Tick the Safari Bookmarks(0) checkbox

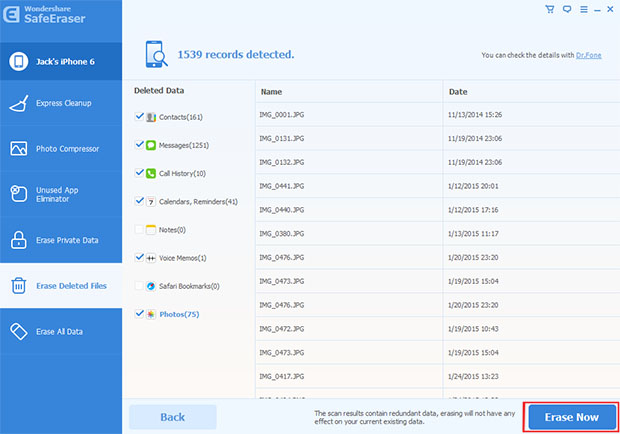[x=138, y=286]
